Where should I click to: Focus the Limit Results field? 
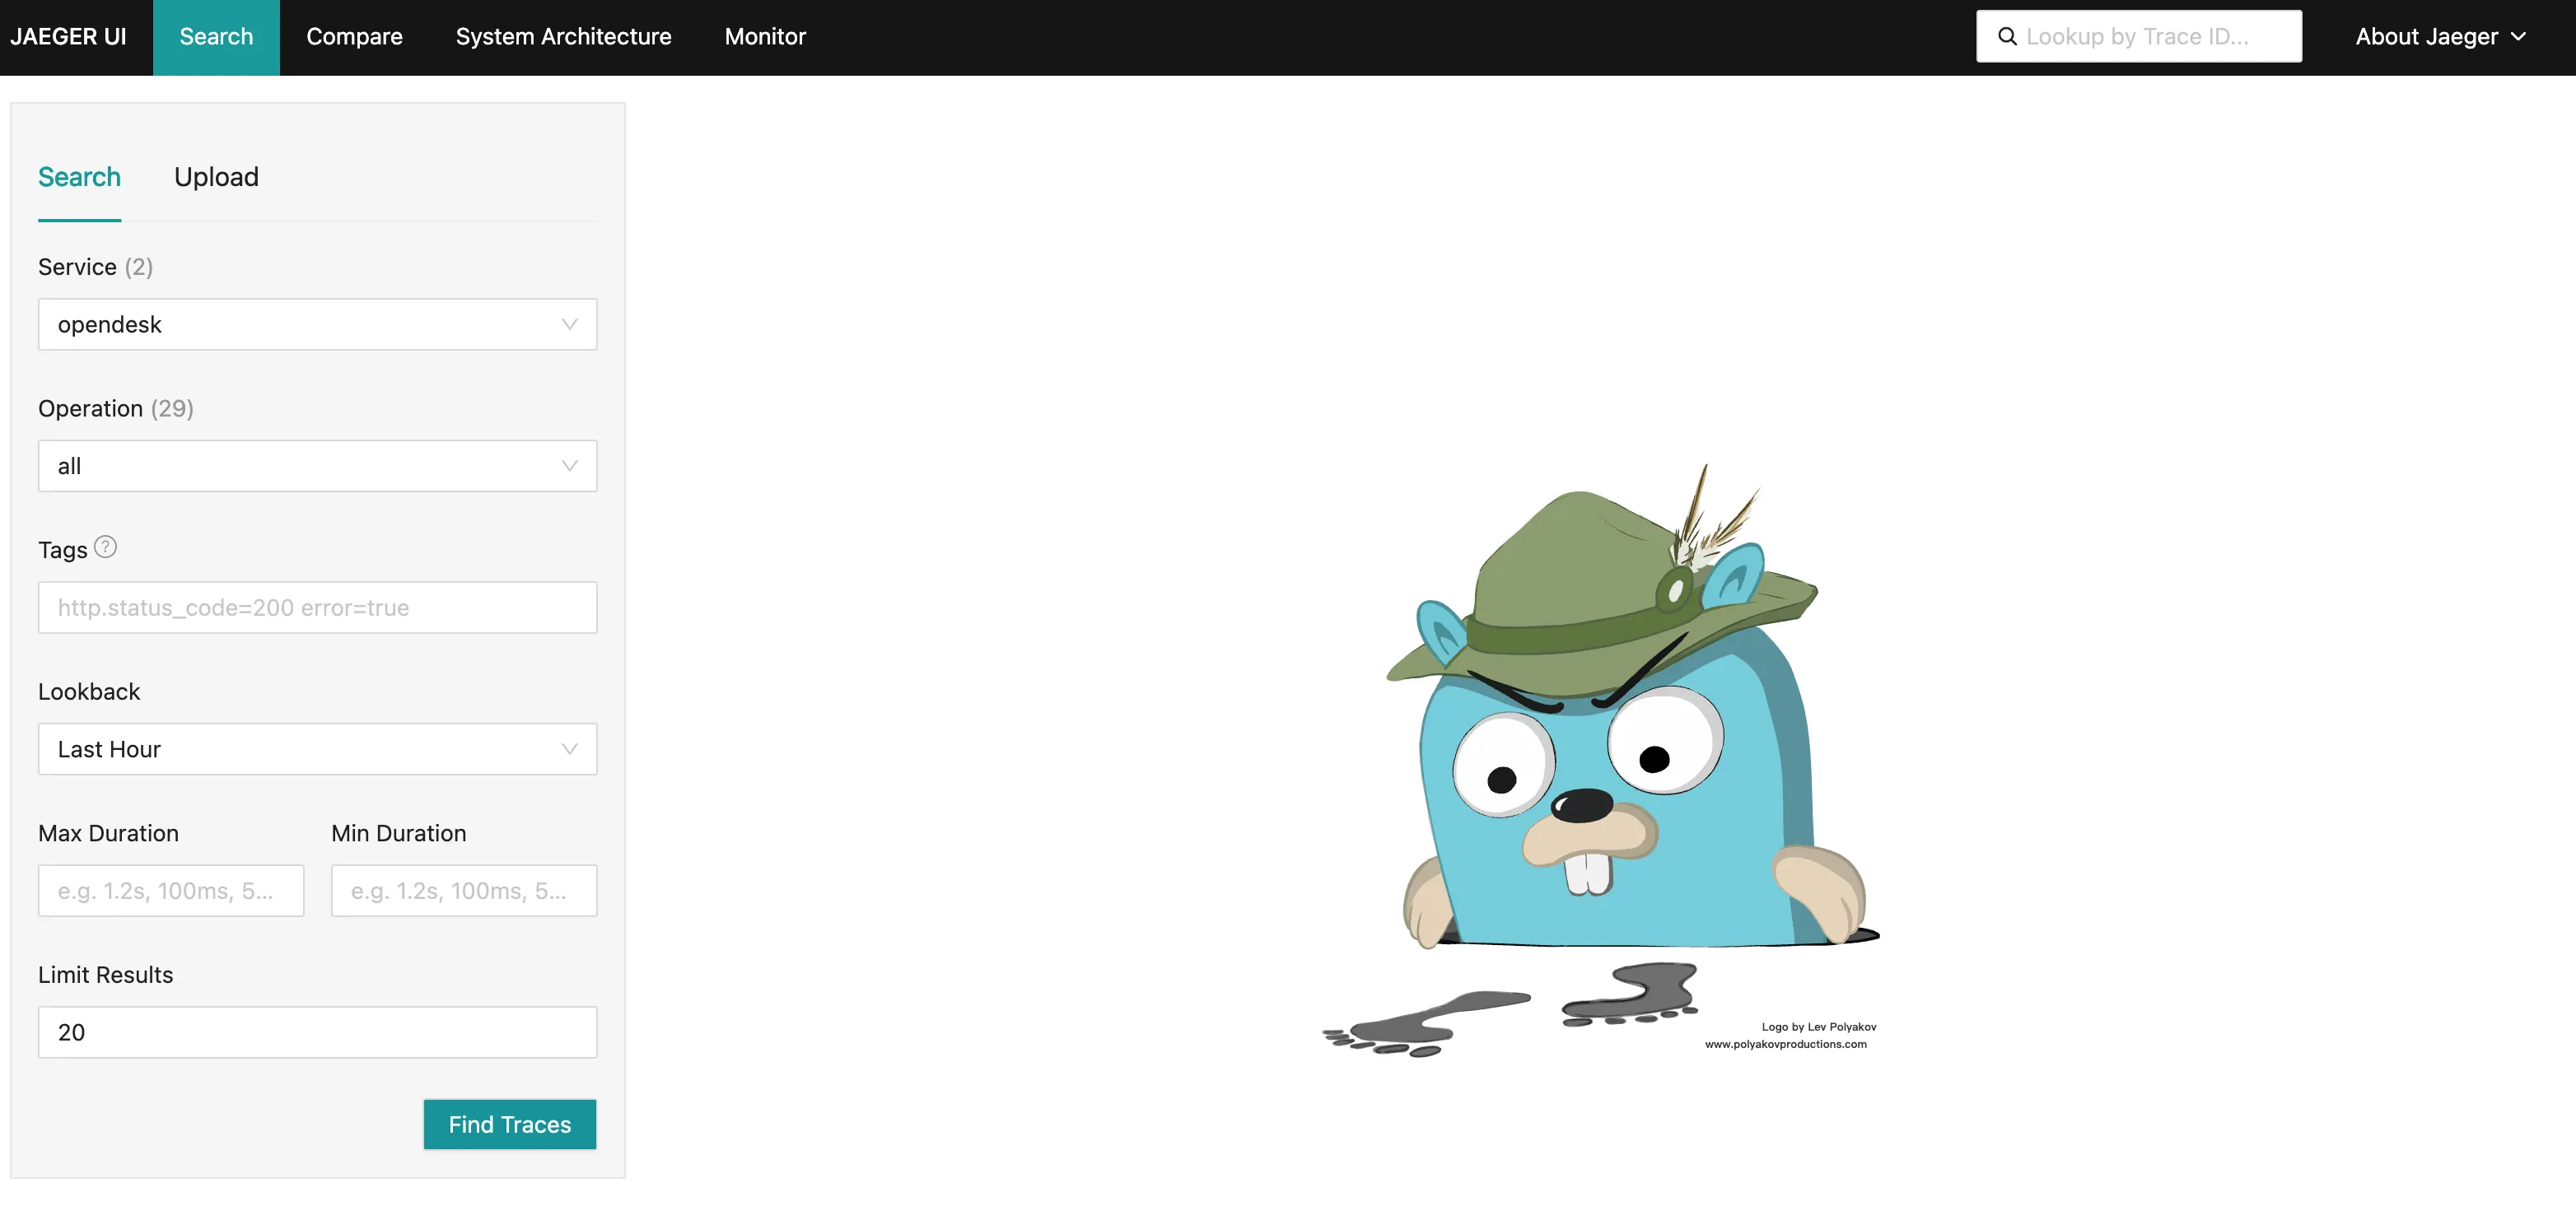pyautogui.click(x=317, y=1032)
